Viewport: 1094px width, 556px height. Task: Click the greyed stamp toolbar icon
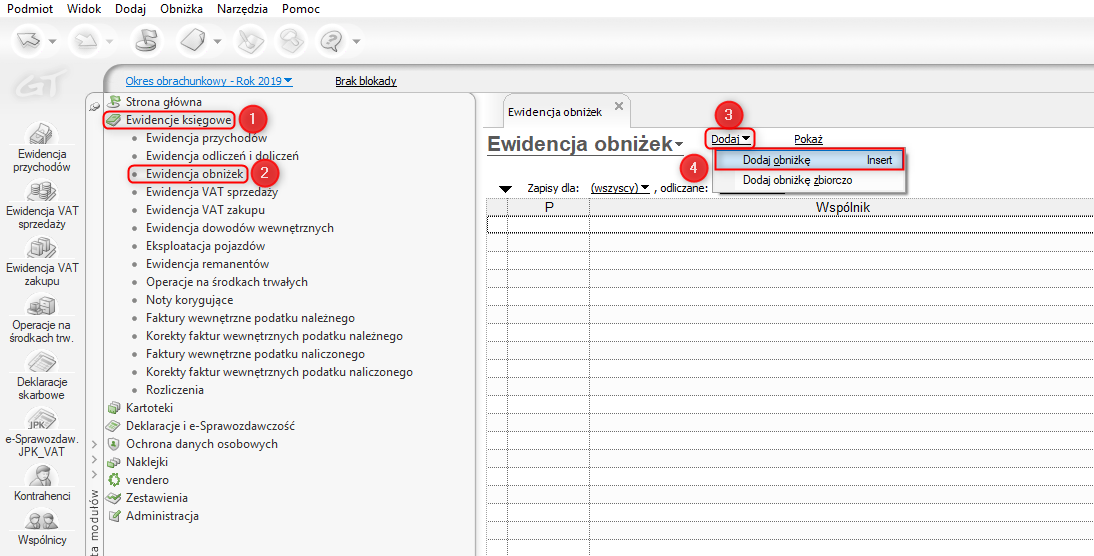click(x=290, y=41)
